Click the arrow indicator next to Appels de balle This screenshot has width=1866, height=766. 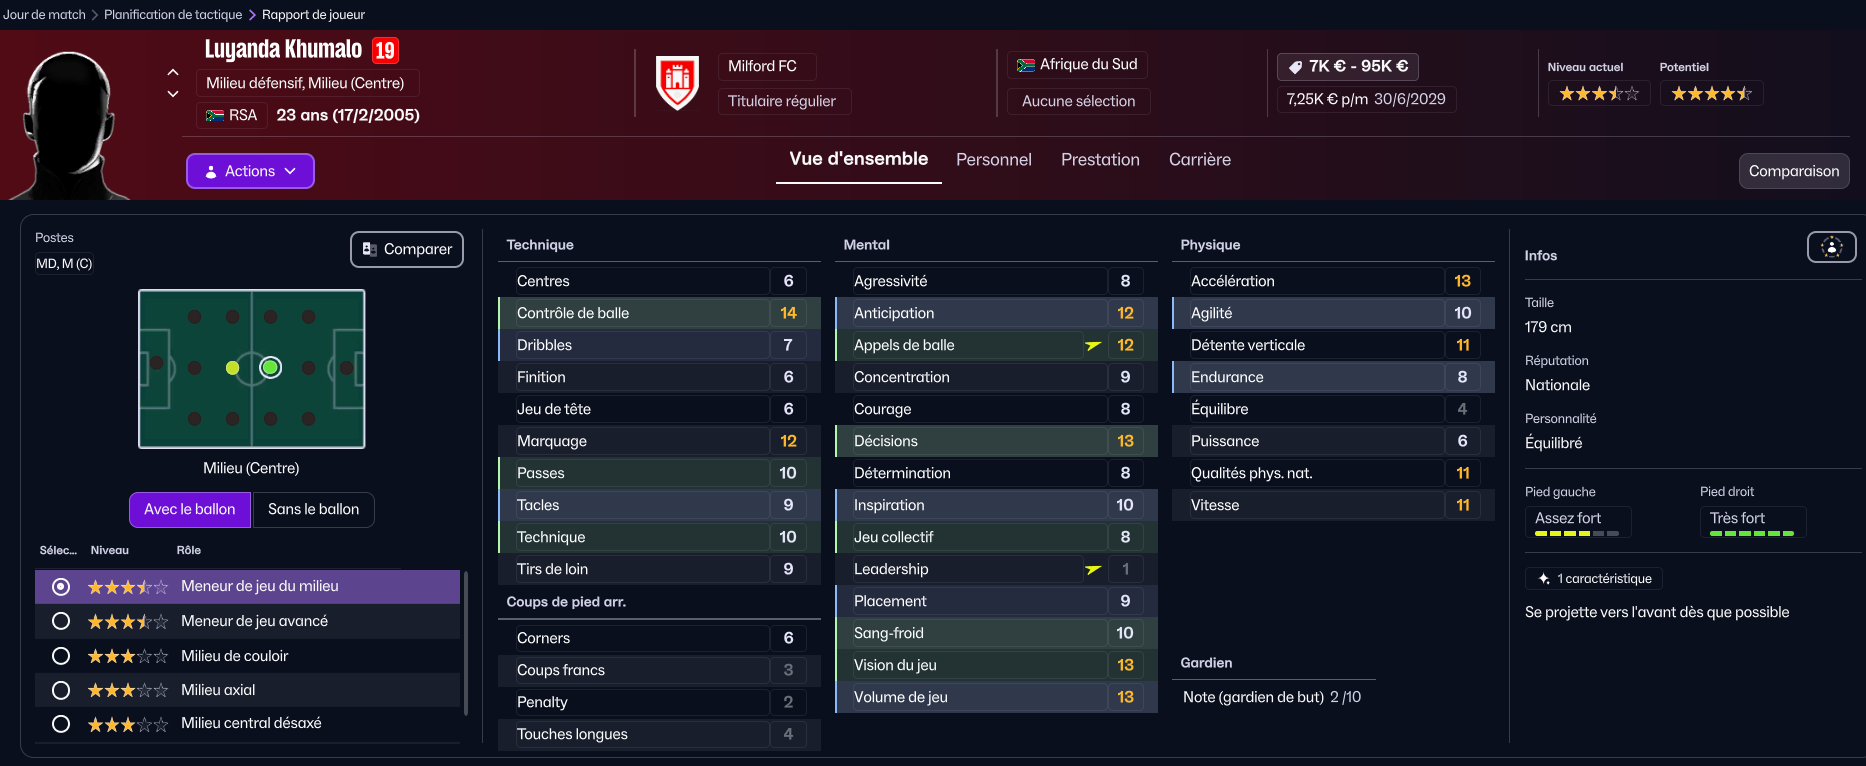[x=1093, y=345]
